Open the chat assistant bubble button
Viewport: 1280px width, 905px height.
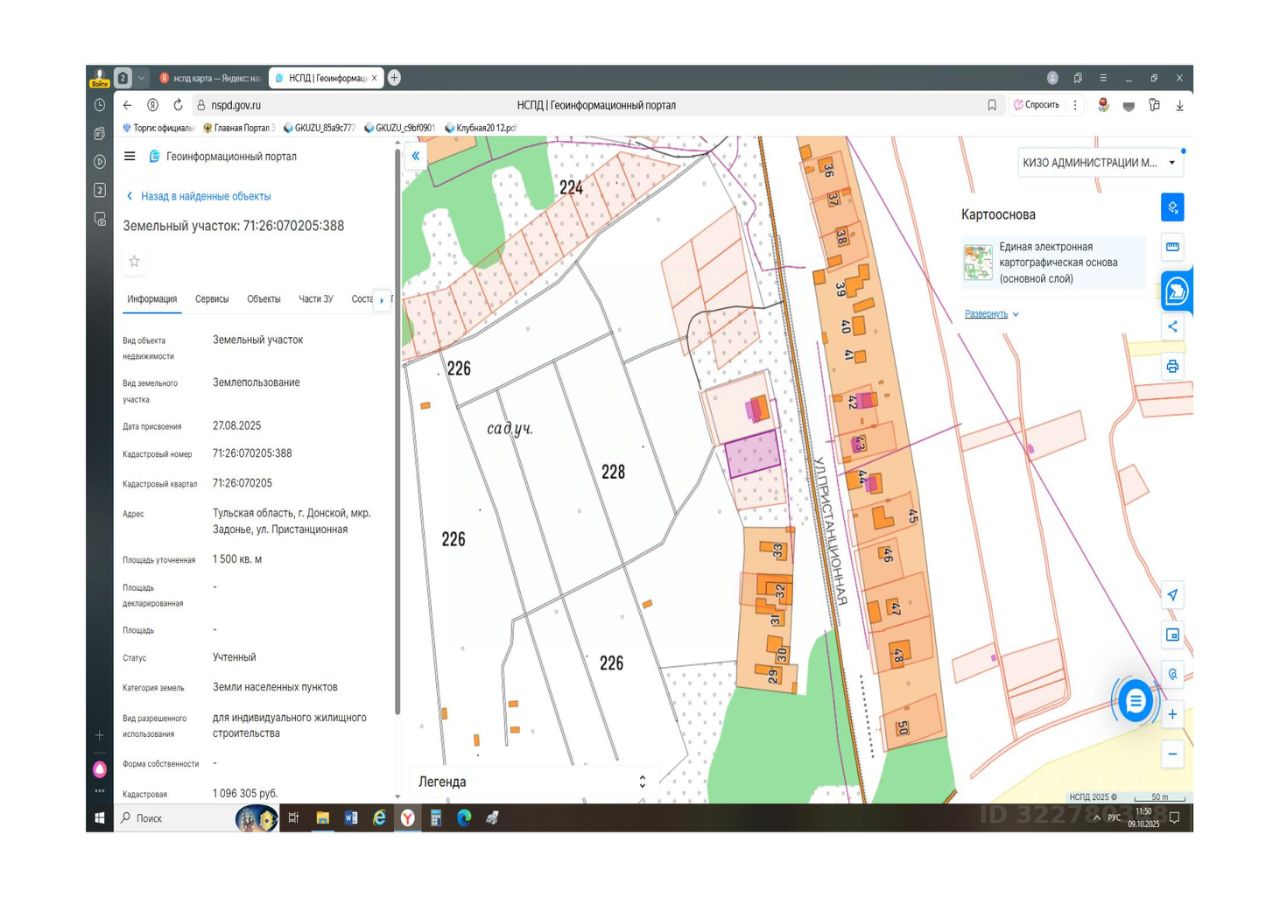1135,701
